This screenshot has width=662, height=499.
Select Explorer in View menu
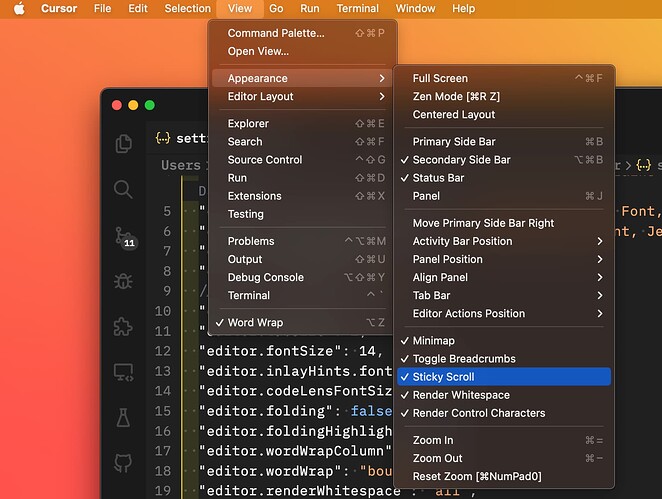pos(302,123)
